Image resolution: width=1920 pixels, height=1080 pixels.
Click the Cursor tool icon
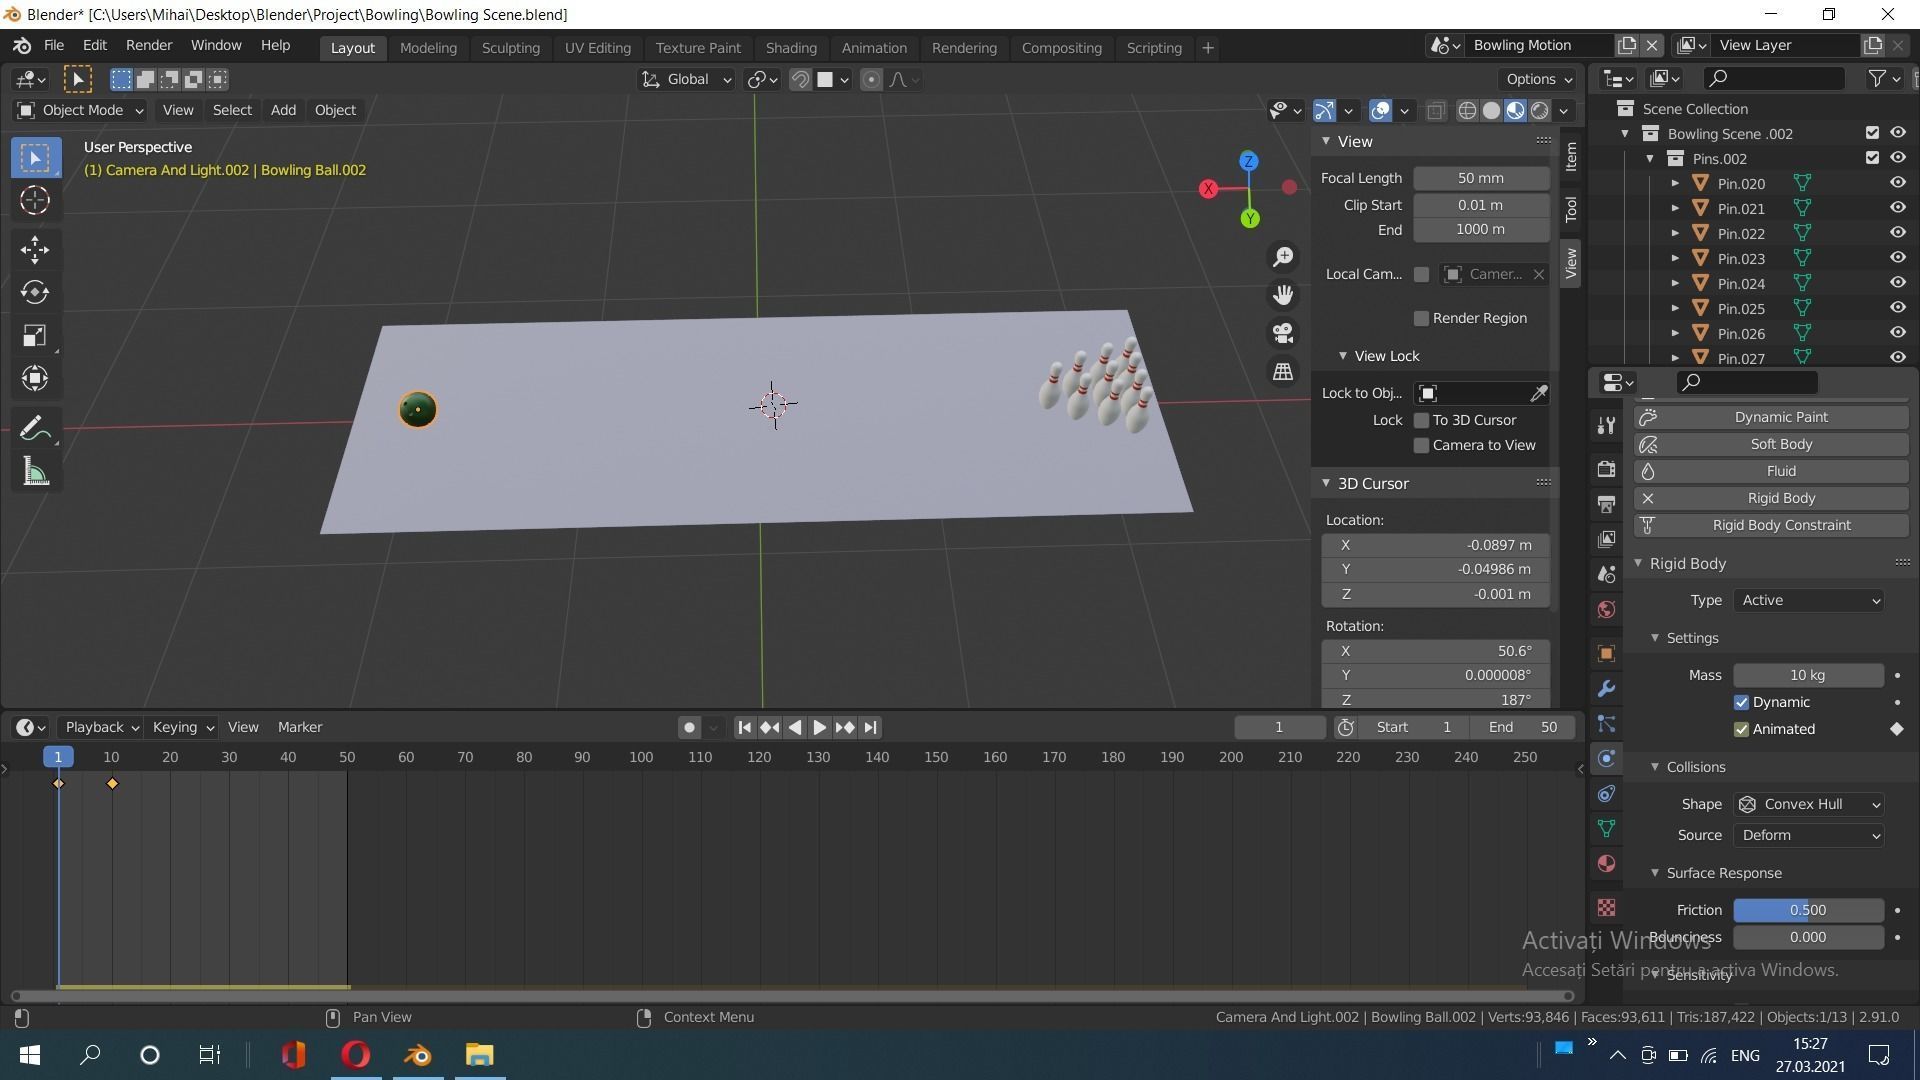point(35,200)
